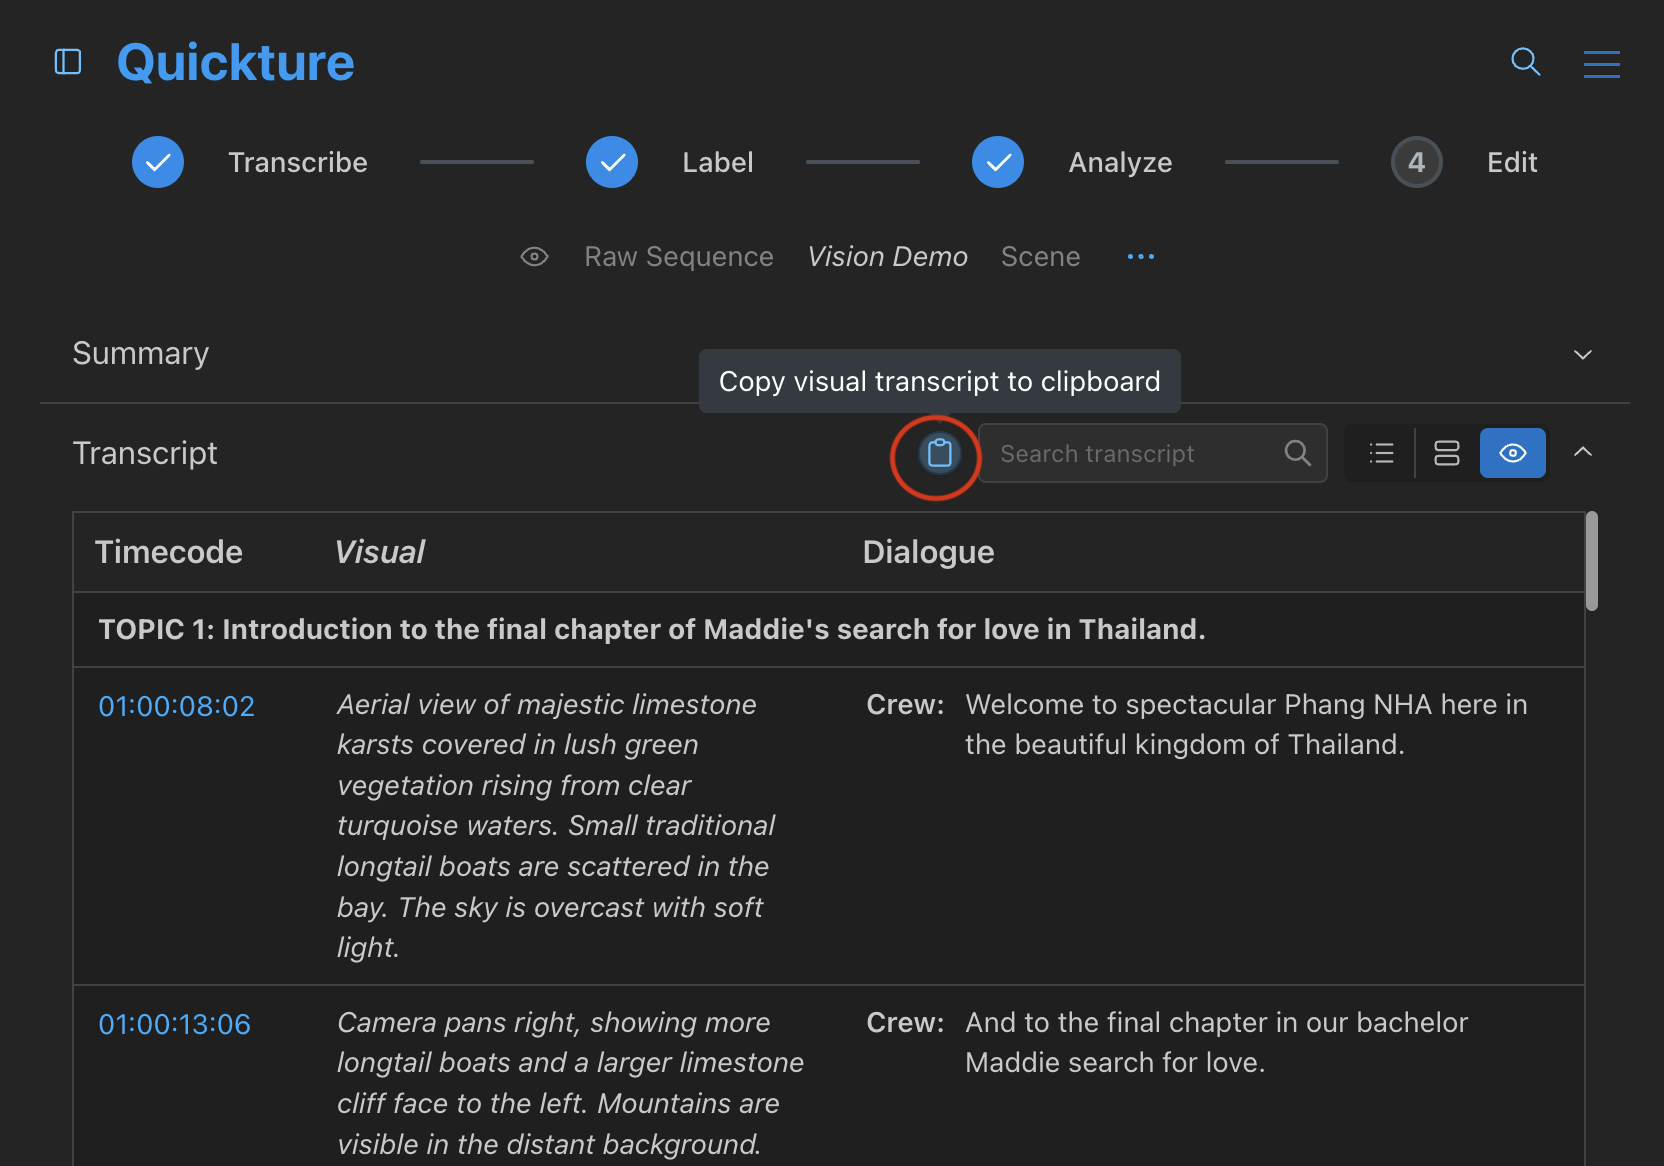
Task: Collapse the Transcript section
Action: 1582,452
